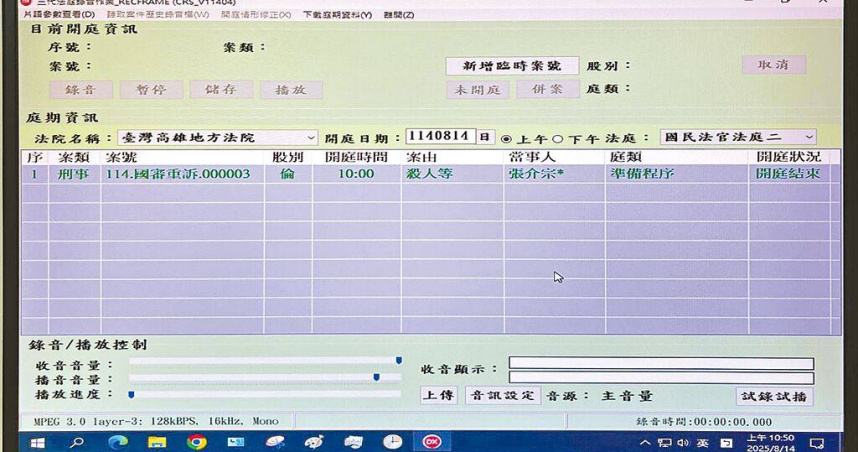Select case 114.國審重訴.000003 in the table
Image resolution: width=858 pixels, height=452 pixels.
pyautogui.click(x=178, y=174)
